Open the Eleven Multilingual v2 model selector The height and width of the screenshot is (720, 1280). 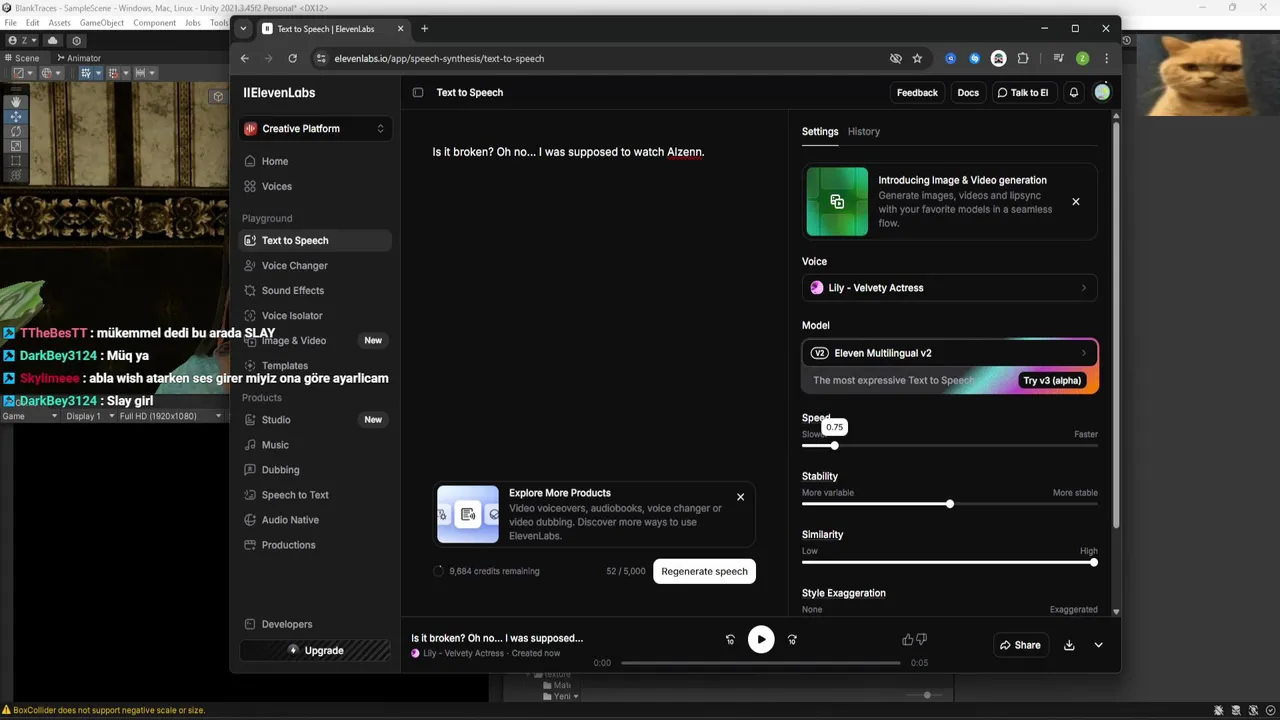[x=949, y=353]
